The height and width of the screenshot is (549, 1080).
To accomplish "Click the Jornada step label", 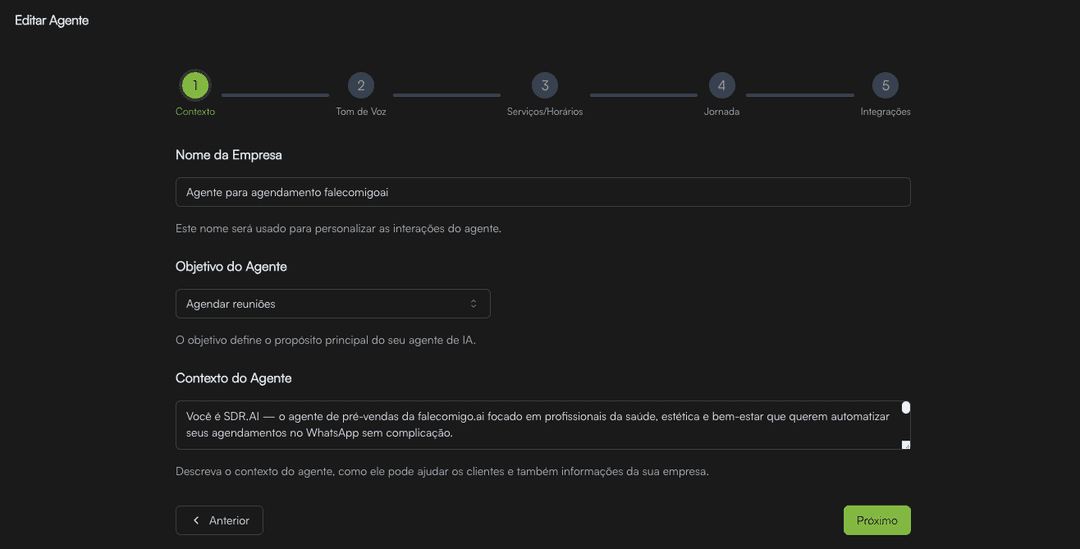I will [722, 112].
